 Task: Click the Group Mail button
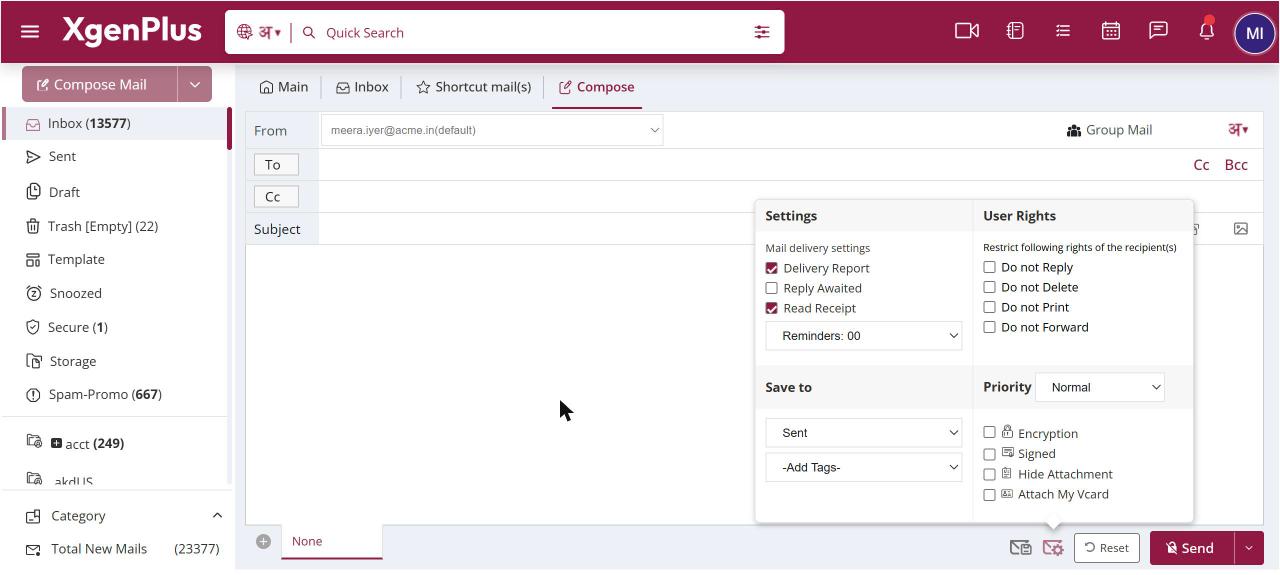pyautogui.click(x=1109, y=130)
